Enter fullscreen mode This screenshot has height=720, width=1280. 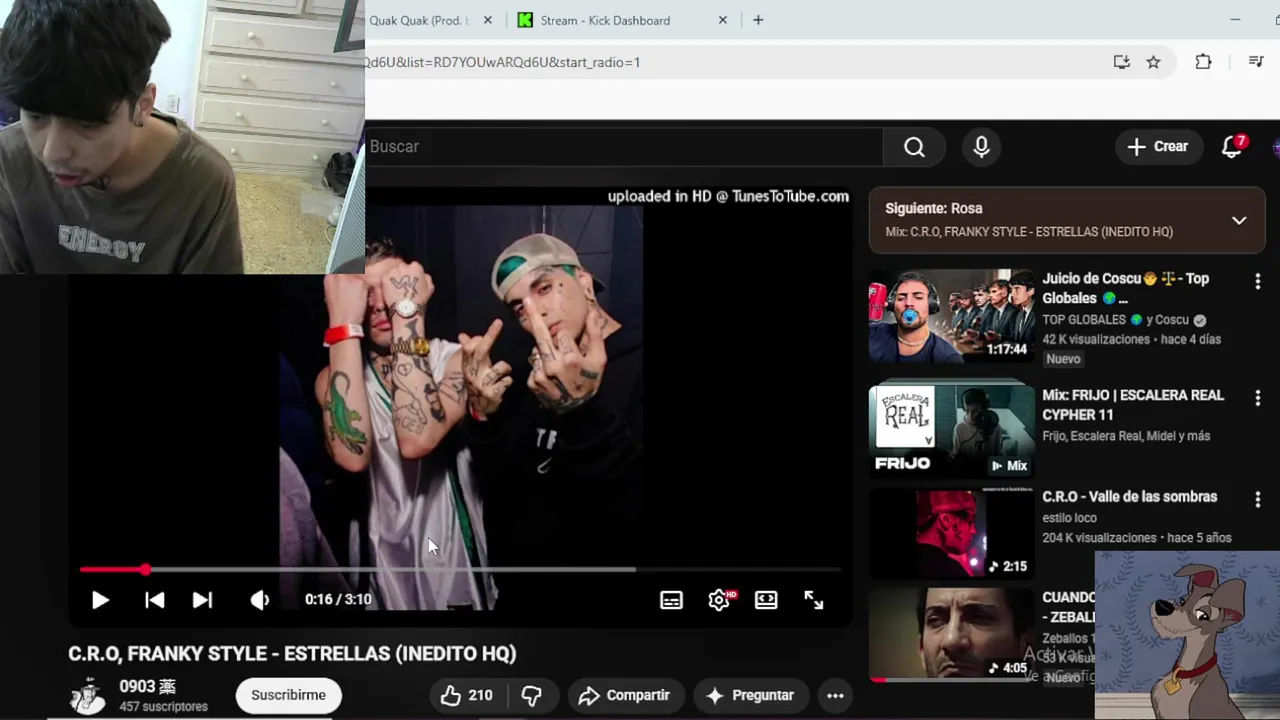click(814, 600)
